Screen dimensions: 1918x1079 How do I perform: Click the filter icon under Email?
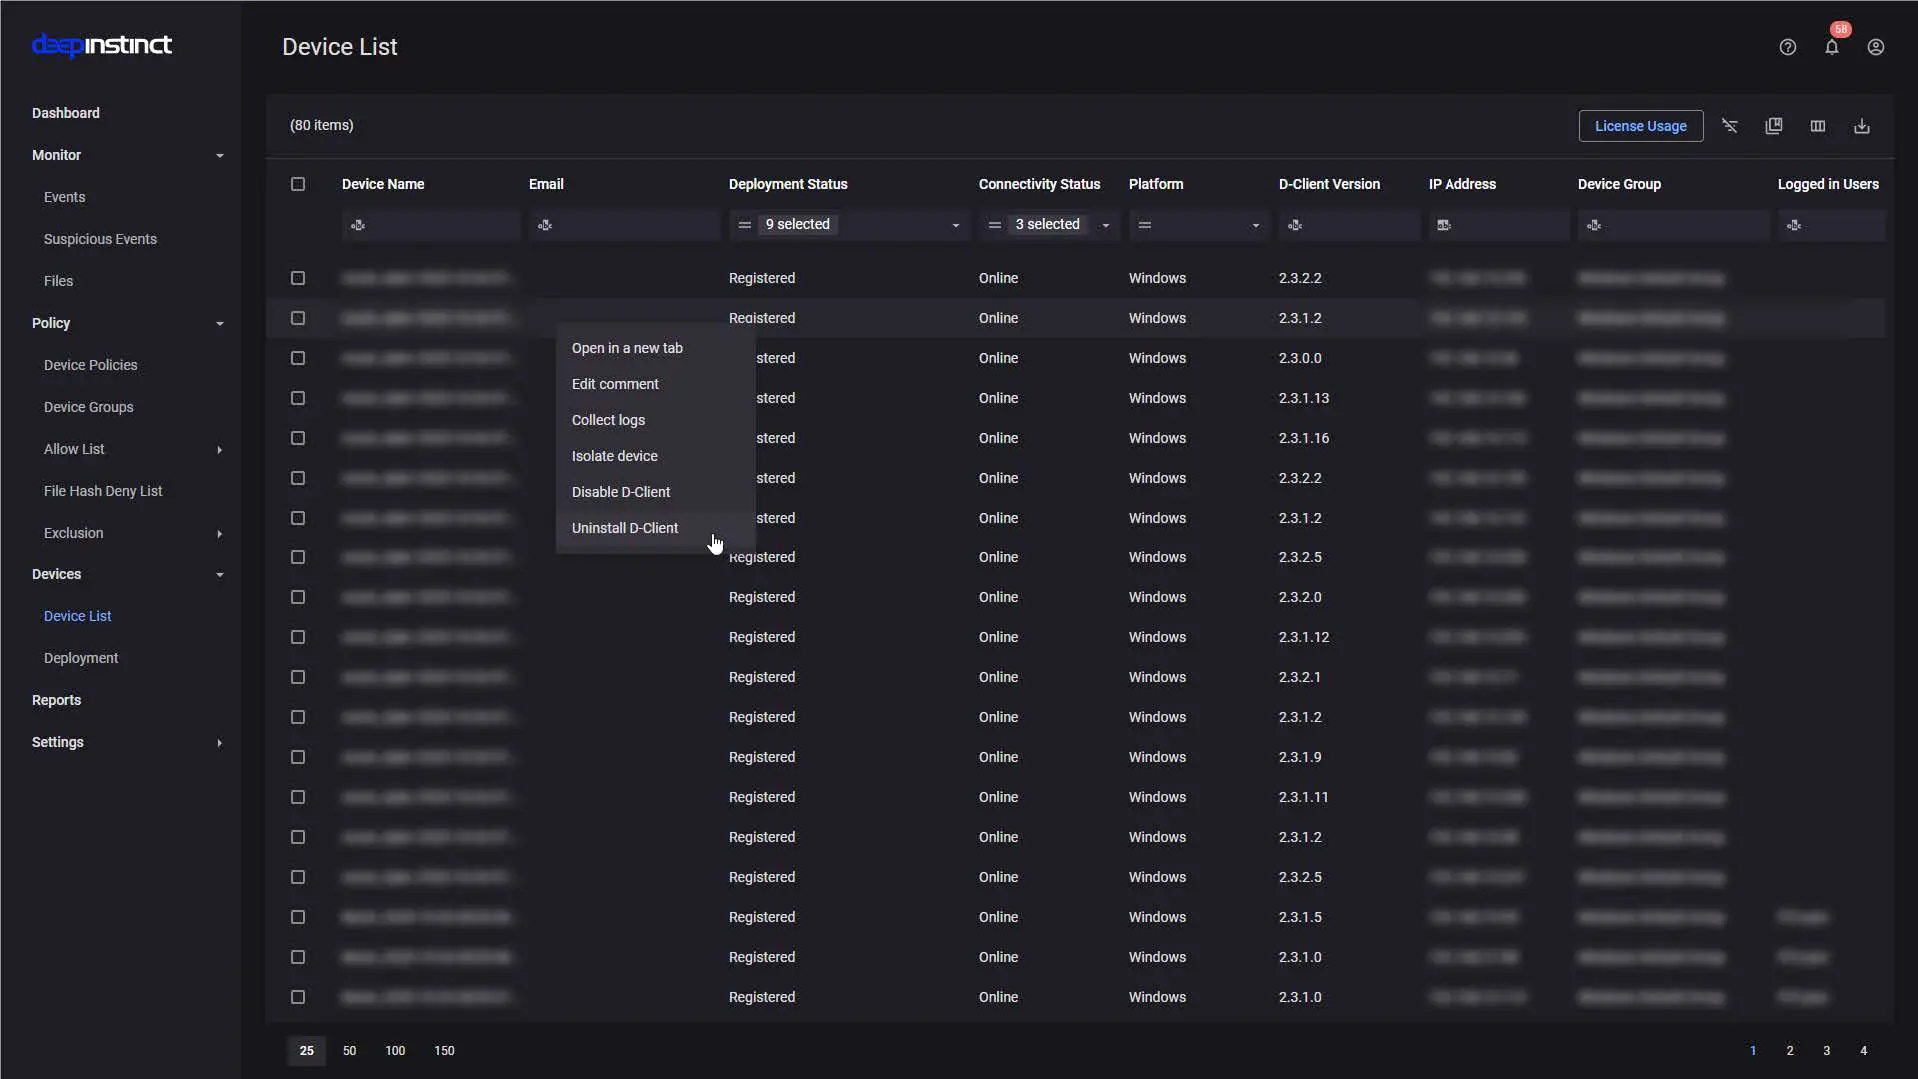pos(545,225)
